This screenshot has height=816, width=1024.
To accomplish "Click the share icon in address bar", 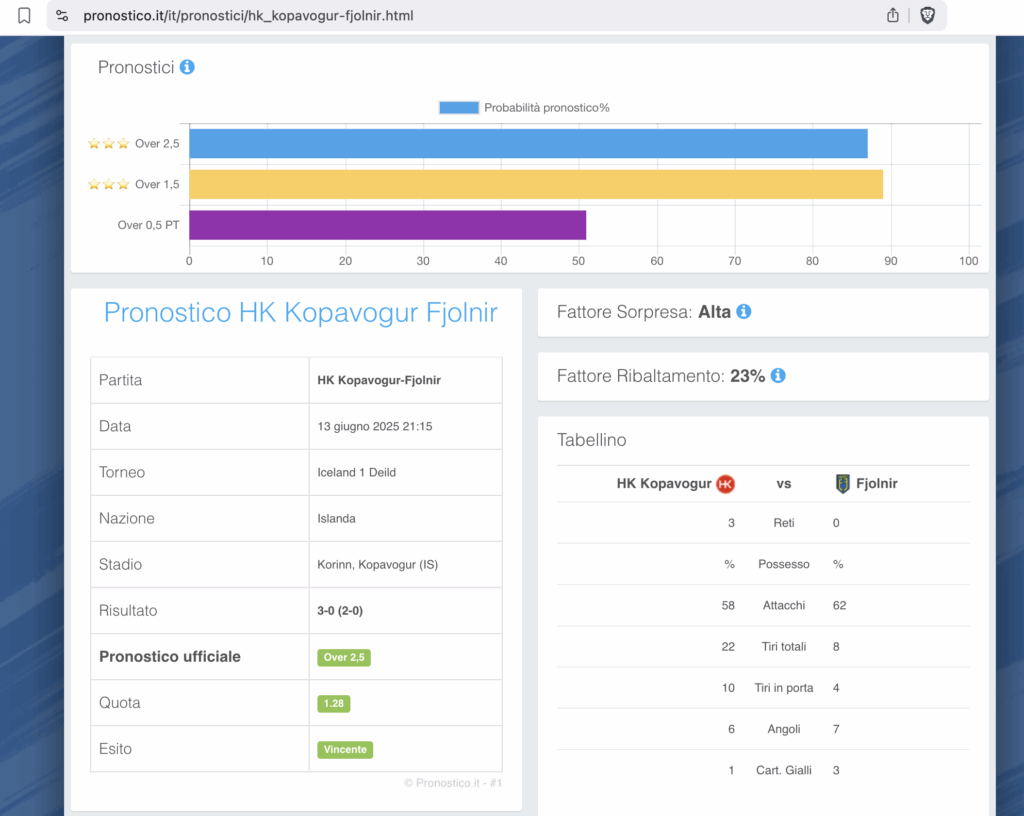I will 893,15.
